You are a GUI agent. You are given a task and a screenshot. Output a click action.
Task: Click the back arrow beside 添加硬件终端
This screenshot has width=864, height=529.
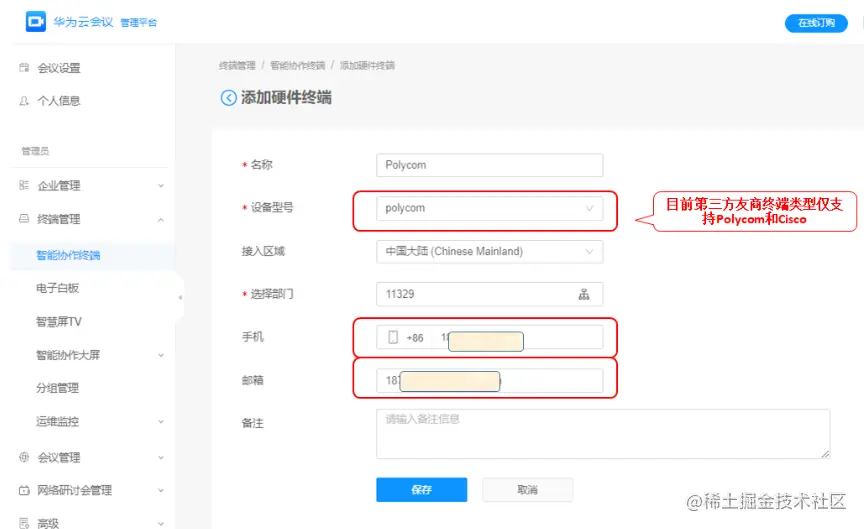coord(229,98)
